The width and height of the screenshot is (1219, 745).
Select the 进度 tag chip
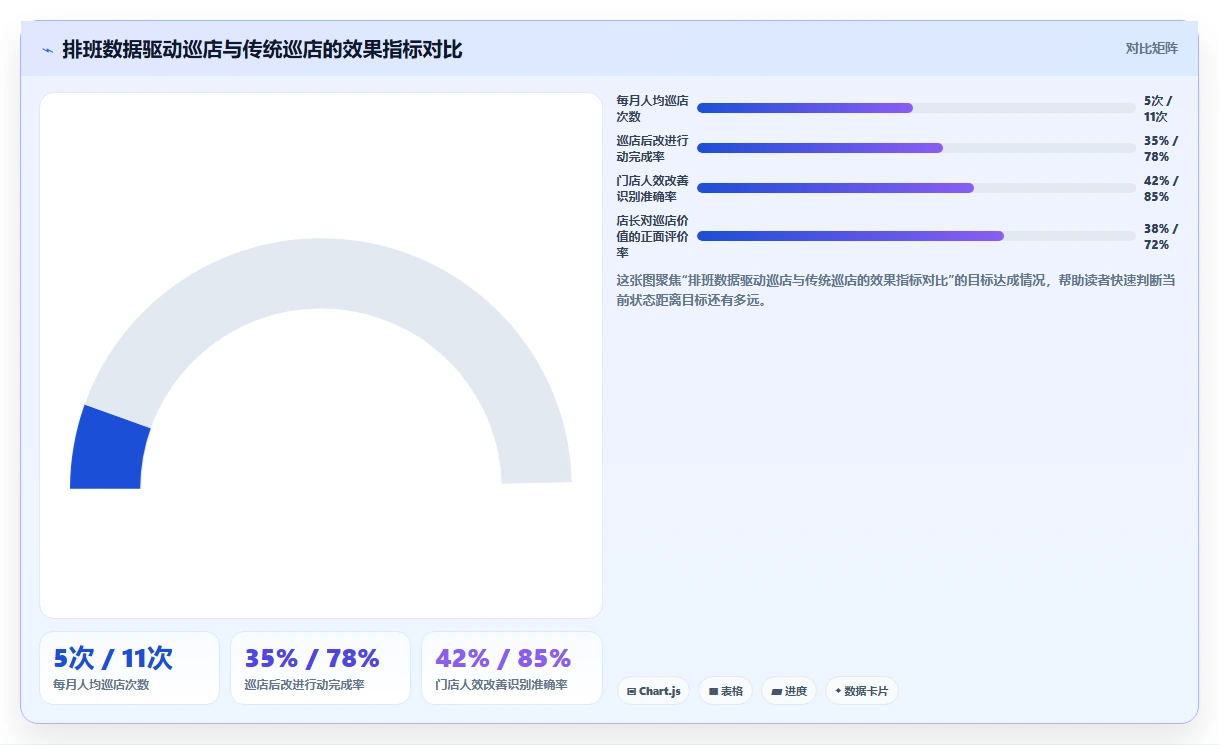pos(789,691)
